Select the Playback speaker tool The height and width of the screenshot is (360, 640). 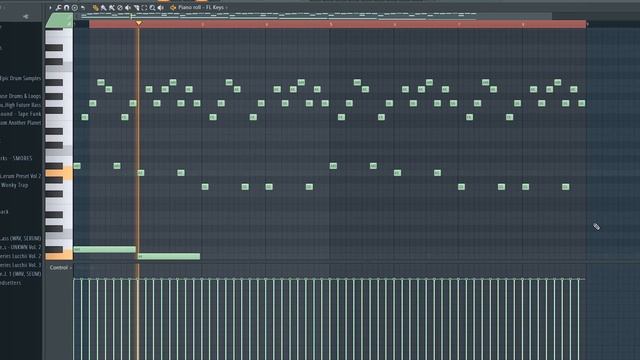coord(160,7)
